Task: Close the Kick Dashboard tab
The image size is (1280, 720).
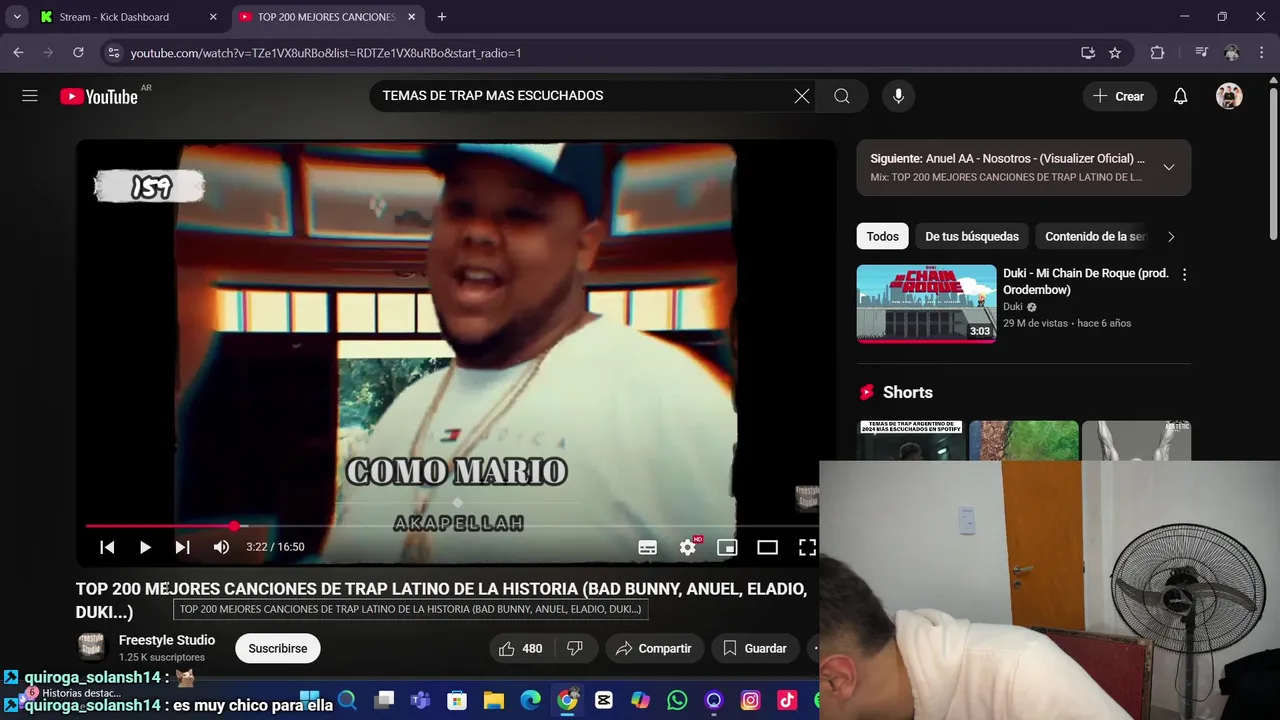Action: tap(213, 17)
